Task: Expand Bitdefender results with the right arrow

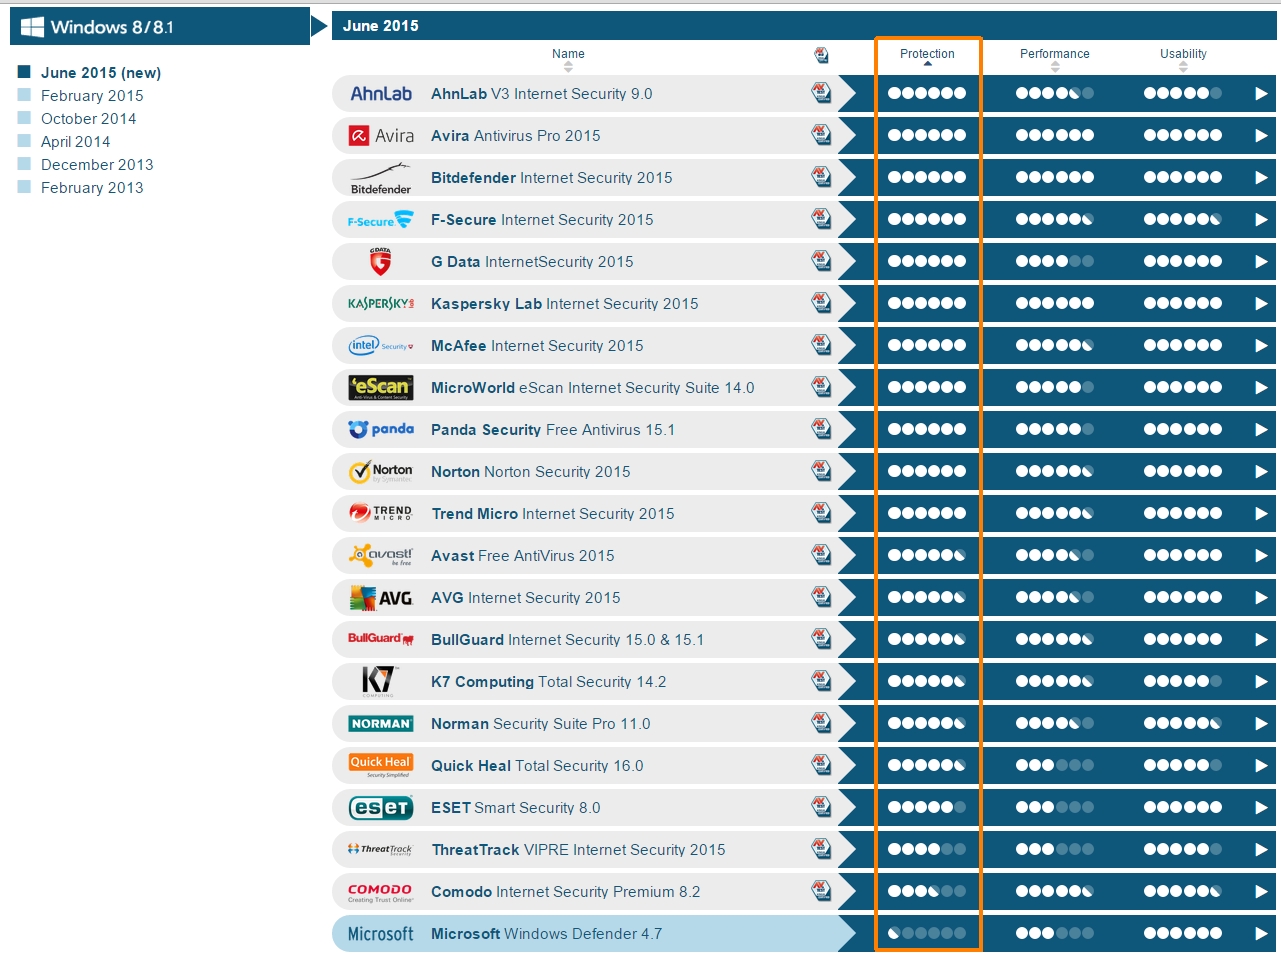Action: click(x=1261, y=177)
